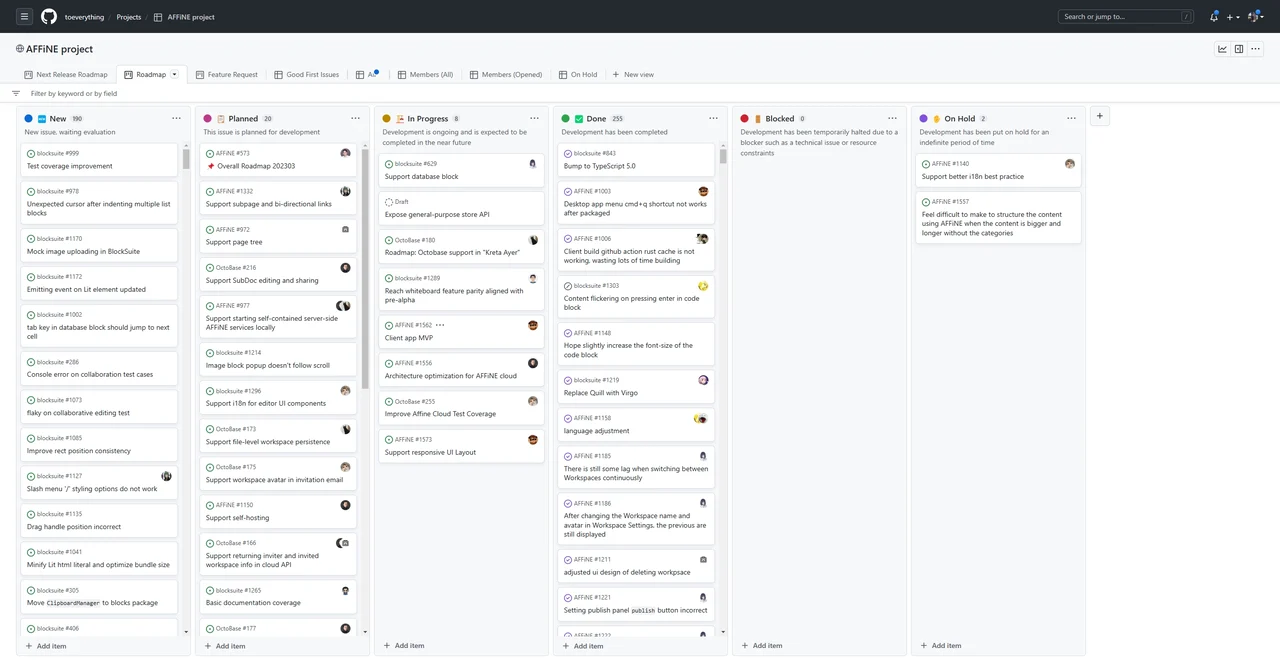This screenshot has width=1280, height=660.
Task: Click the avatar on Improve Affine Cloud Test Coverage
Action: (x=533, y=401)
